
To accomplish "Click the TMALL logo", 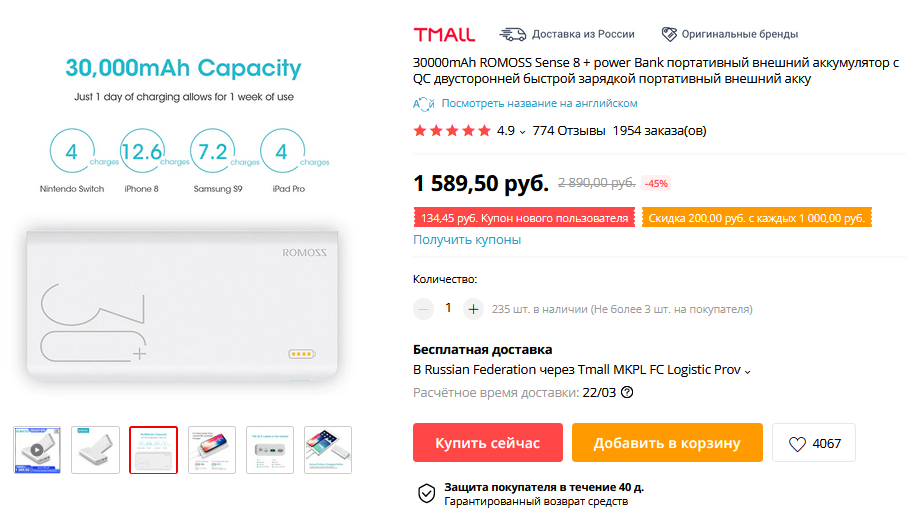I will (444, 34).
